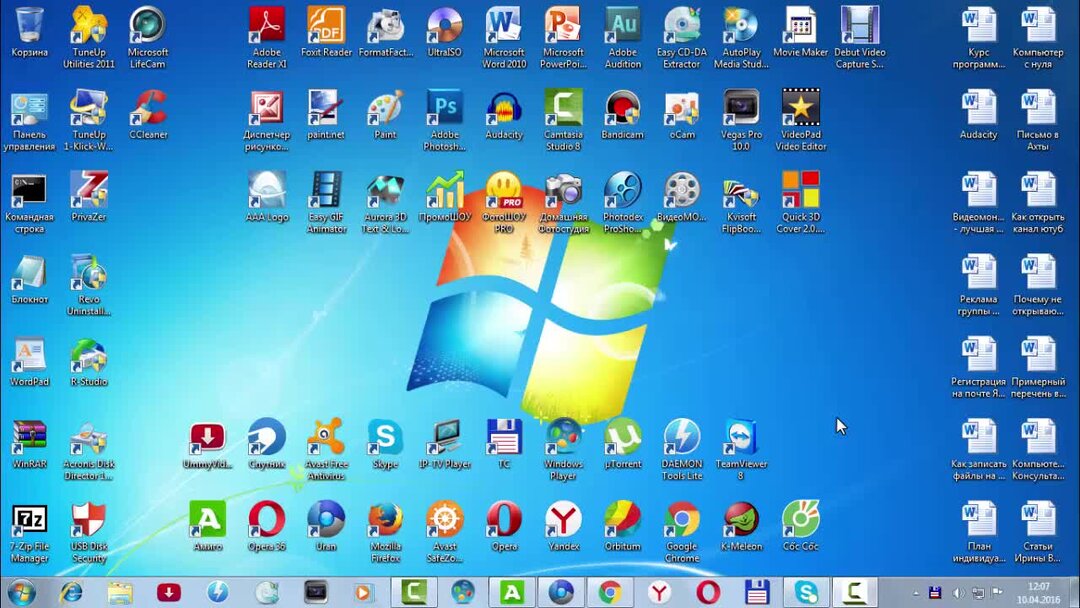This screenshot has width=1080, height=608.
Task: Select Microsoft PowerPoint desktop shortcut
Action: coord(563,38)
